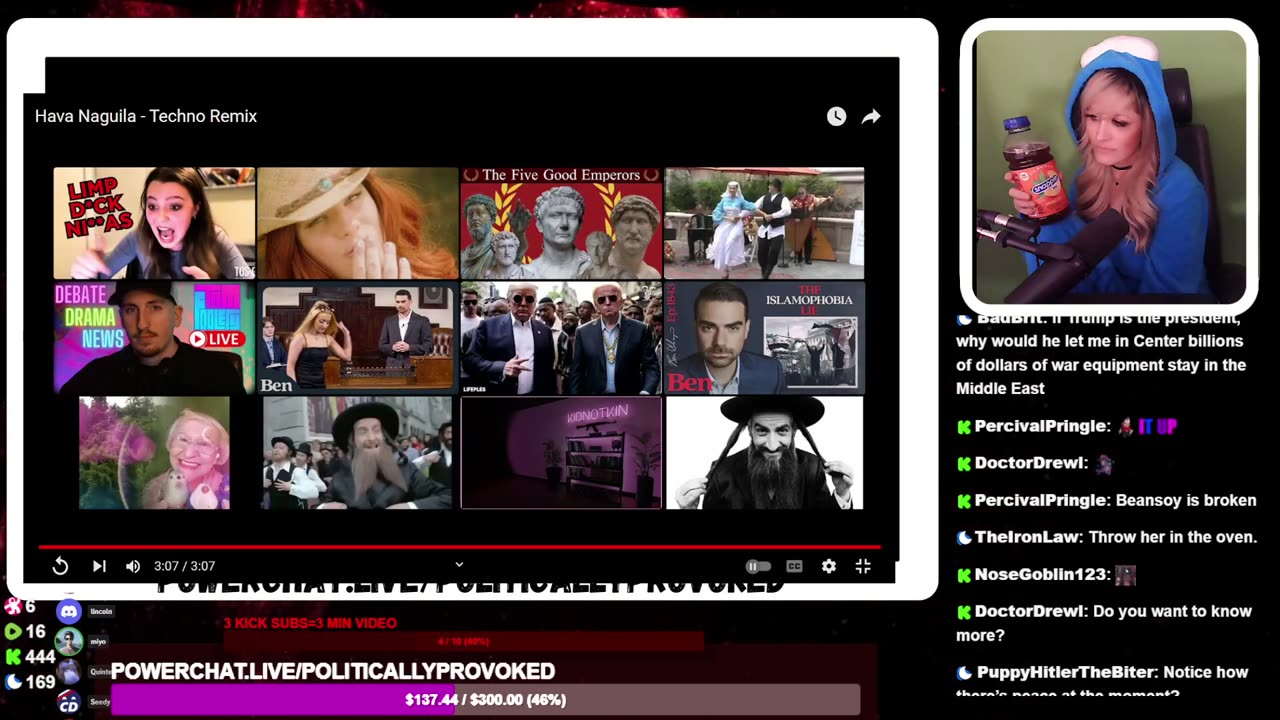Click the green Kick K icon showing 444
This screenshot has width=1280, height=720.
click(13, 657)
